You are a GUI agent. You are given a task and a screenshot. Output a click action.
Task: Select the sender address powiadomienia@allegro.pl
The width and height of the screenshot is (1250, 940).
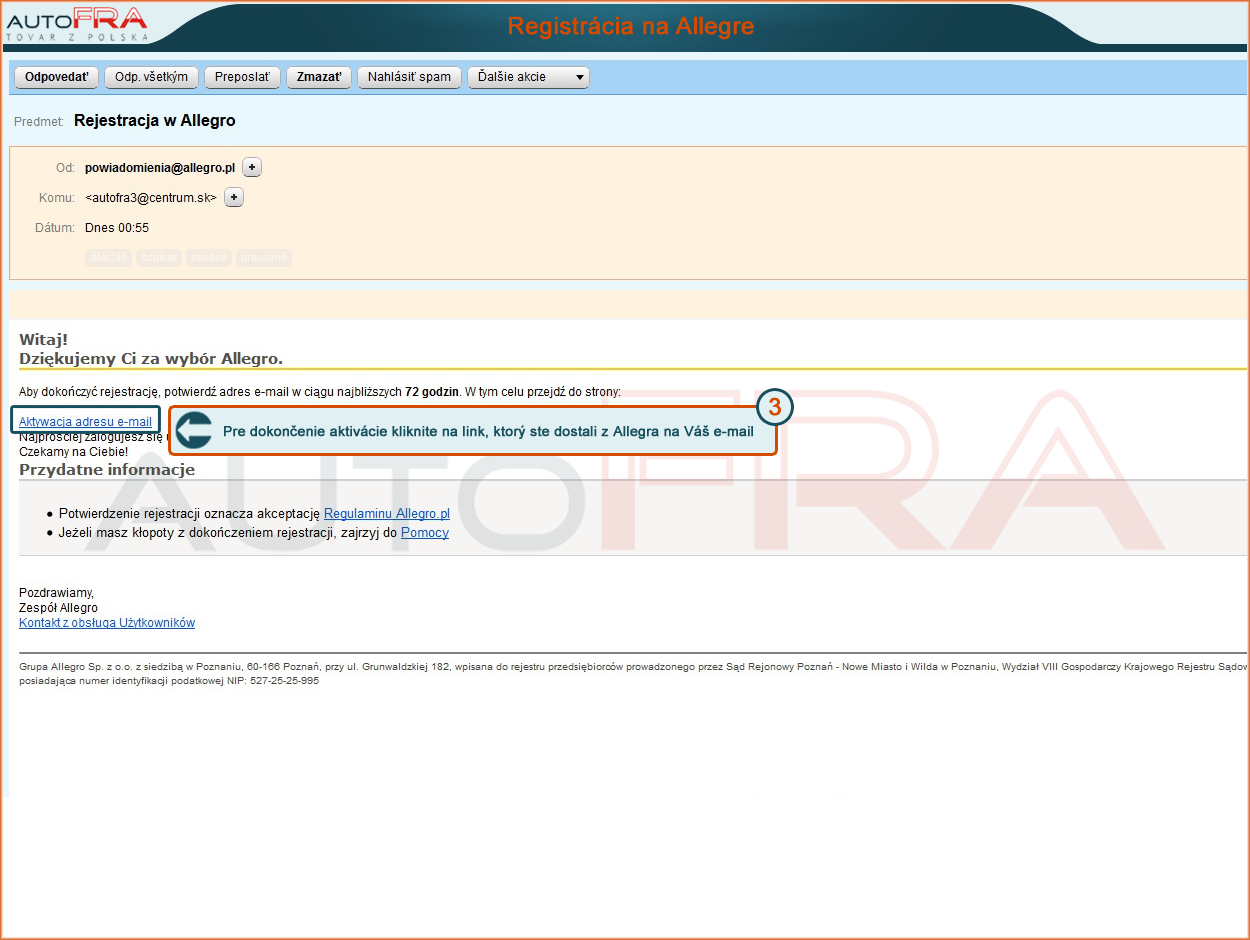point(160,168)
